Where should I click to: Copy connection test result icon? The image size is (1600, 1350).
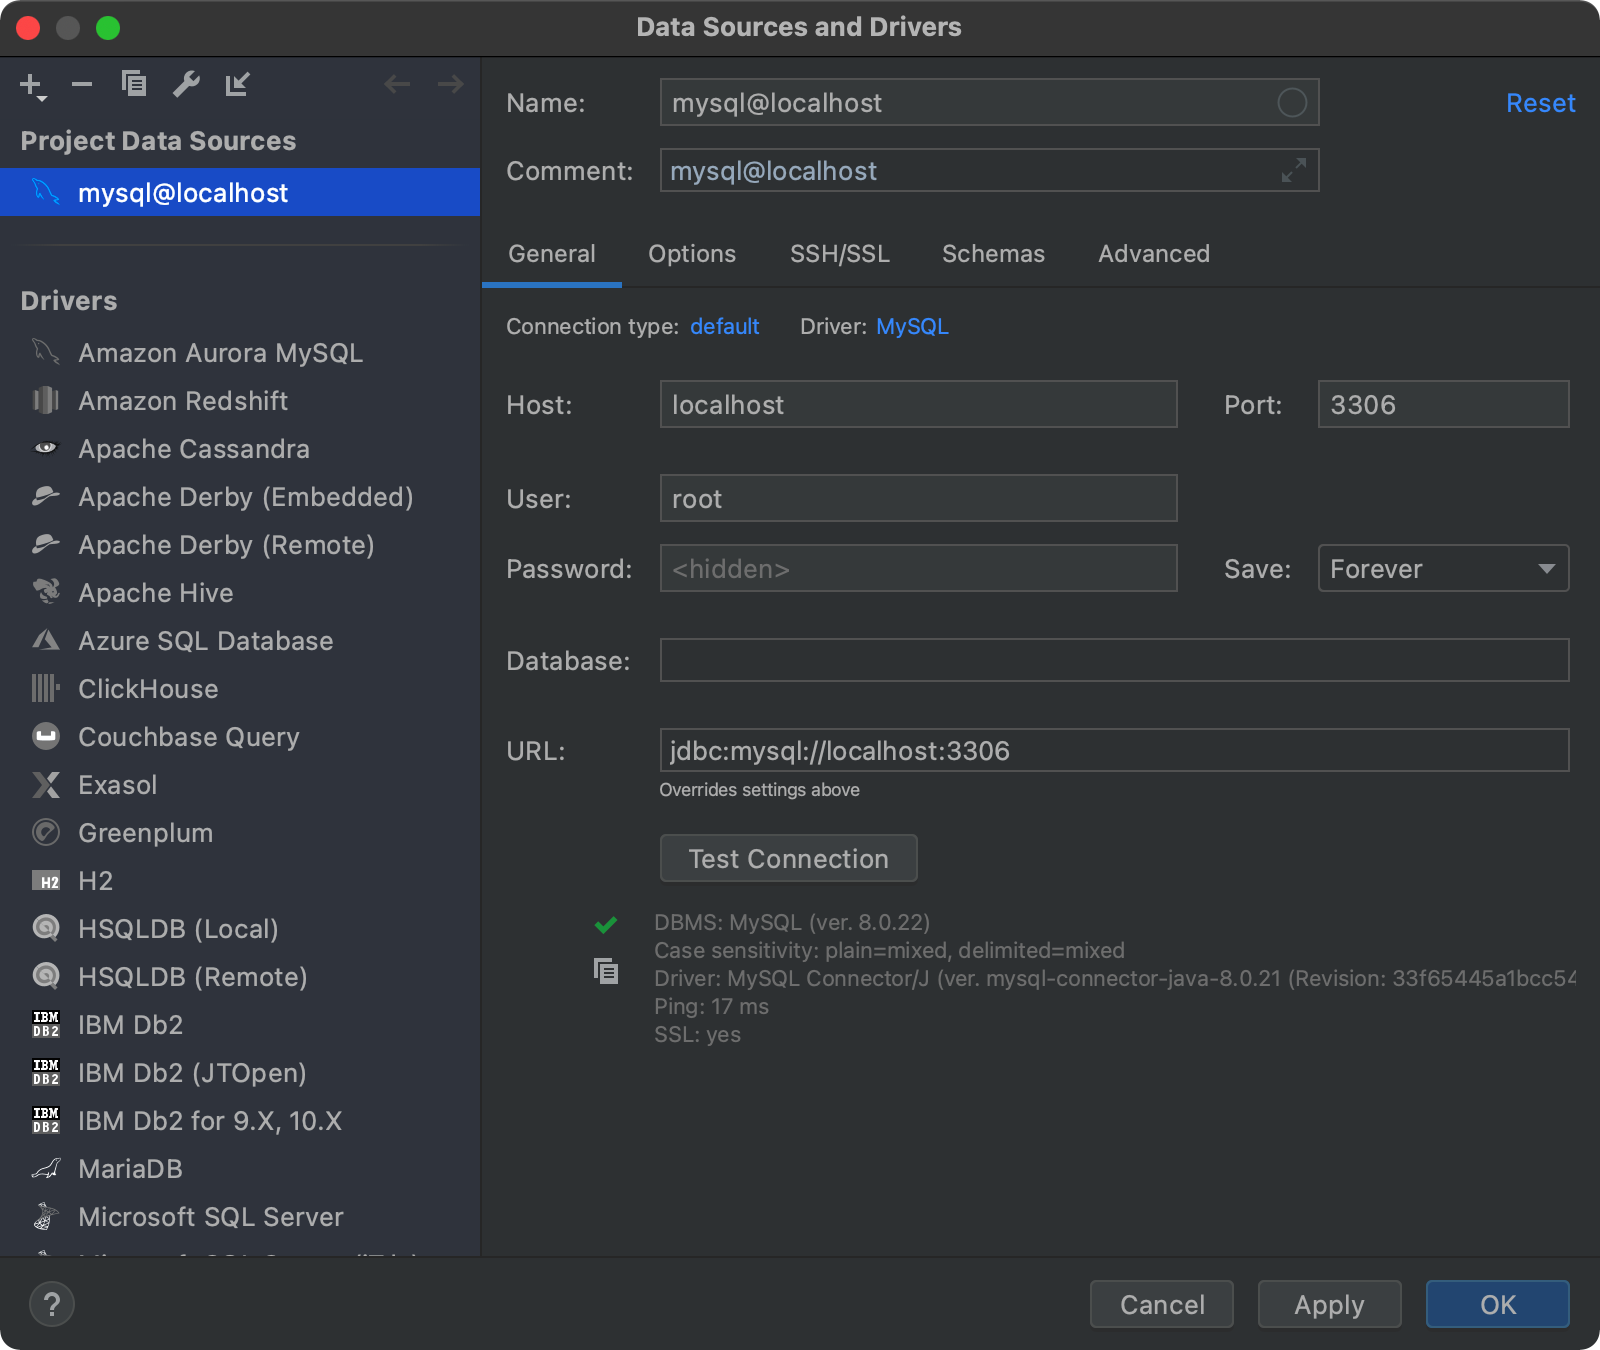point(606,971)
